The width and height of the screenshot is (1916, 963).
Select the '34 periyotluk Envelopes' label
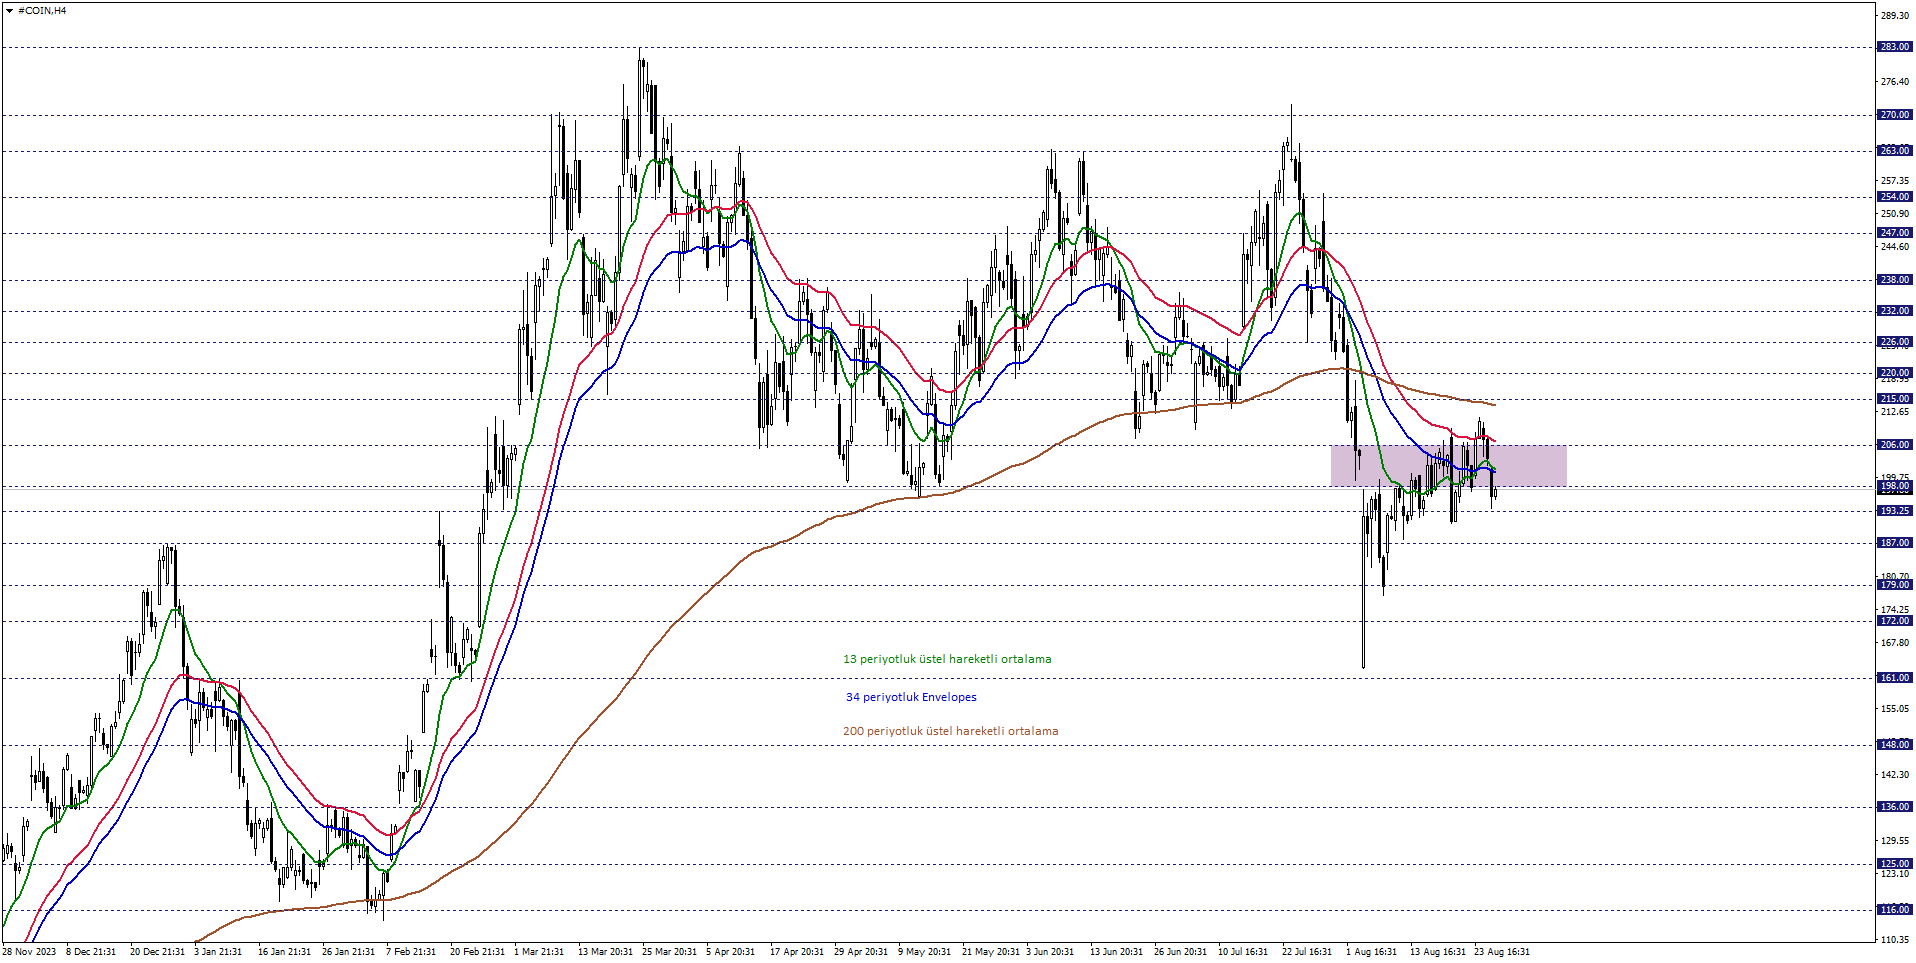pos(911,697)
